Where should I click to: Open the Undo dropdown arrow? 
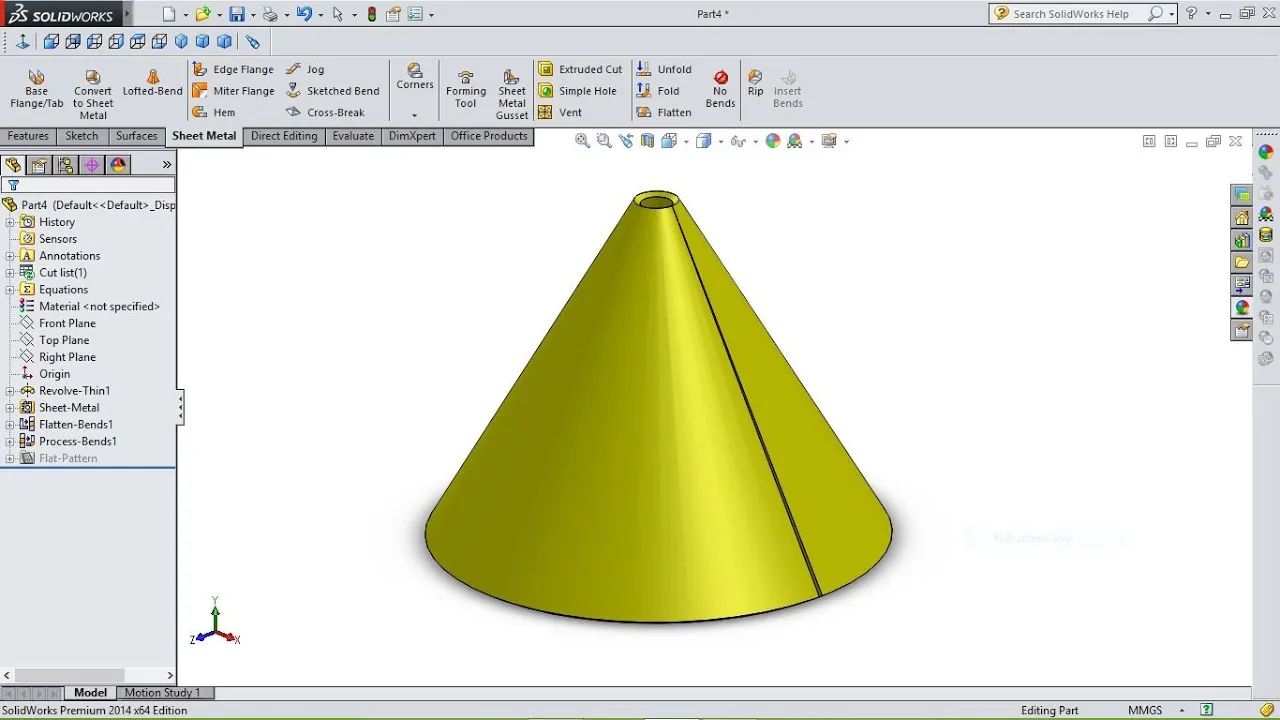[x=320, y=15]
